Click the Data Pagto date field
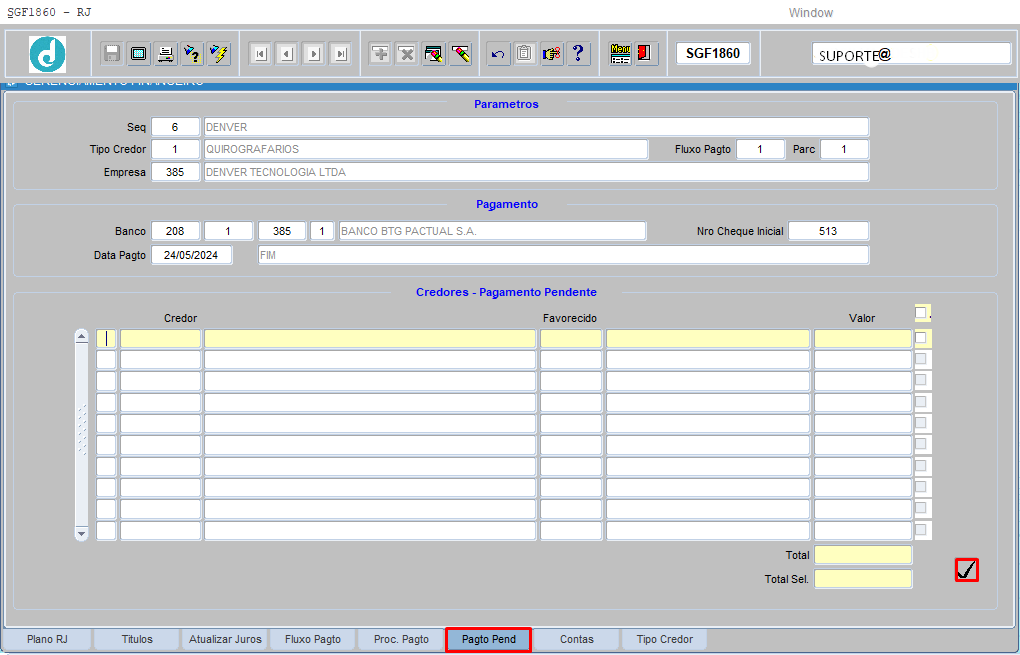Viewport: 1020px width, 655px height. click(x=192, y=255)
